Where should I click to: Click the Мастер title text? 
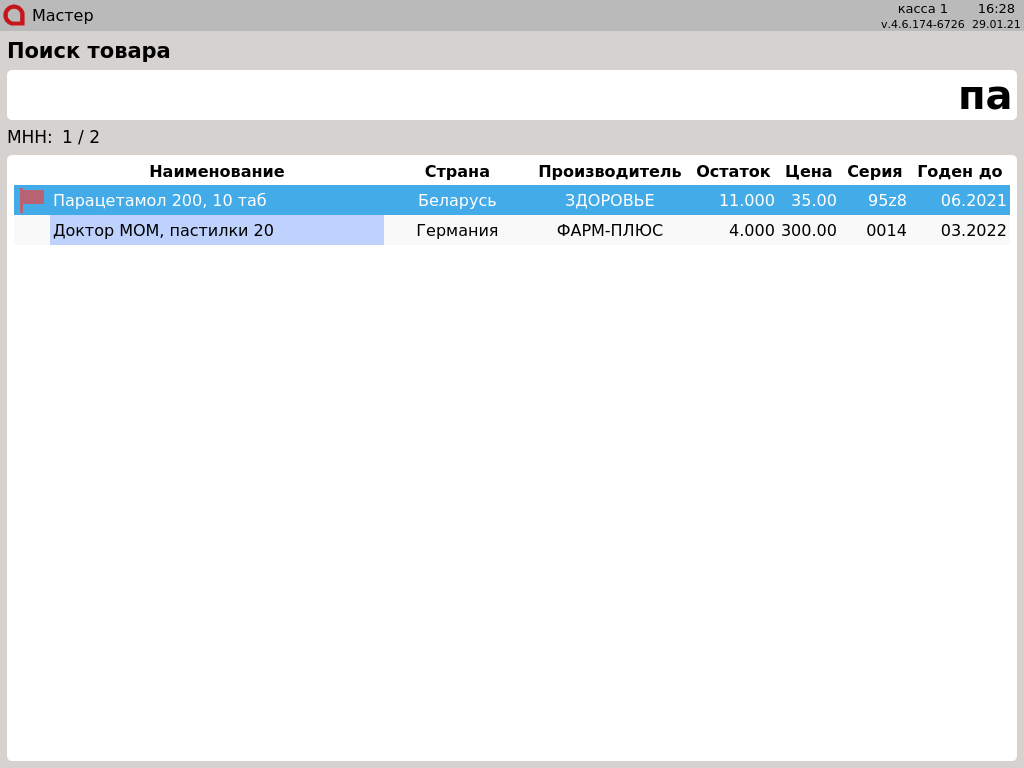pos(62,15)
